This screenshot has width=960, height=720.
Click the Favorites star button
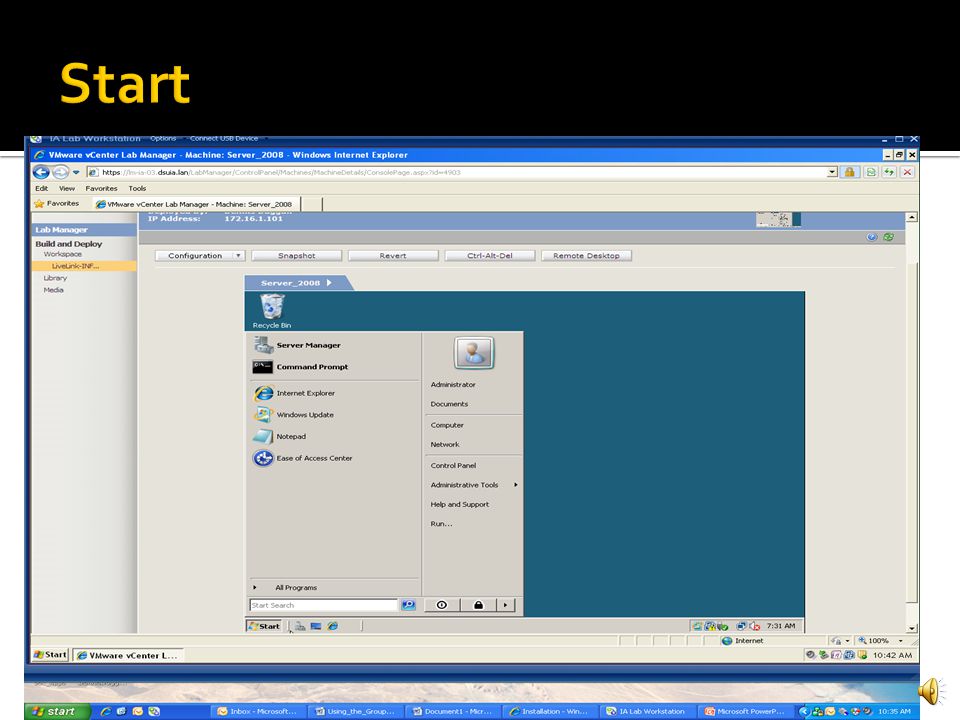click(x=56, y=203)
